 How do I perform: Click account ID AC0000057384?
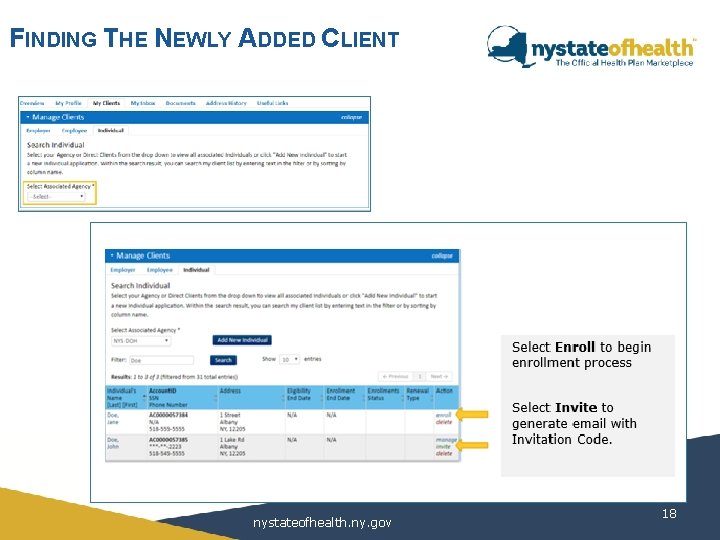tap(168, 415)
